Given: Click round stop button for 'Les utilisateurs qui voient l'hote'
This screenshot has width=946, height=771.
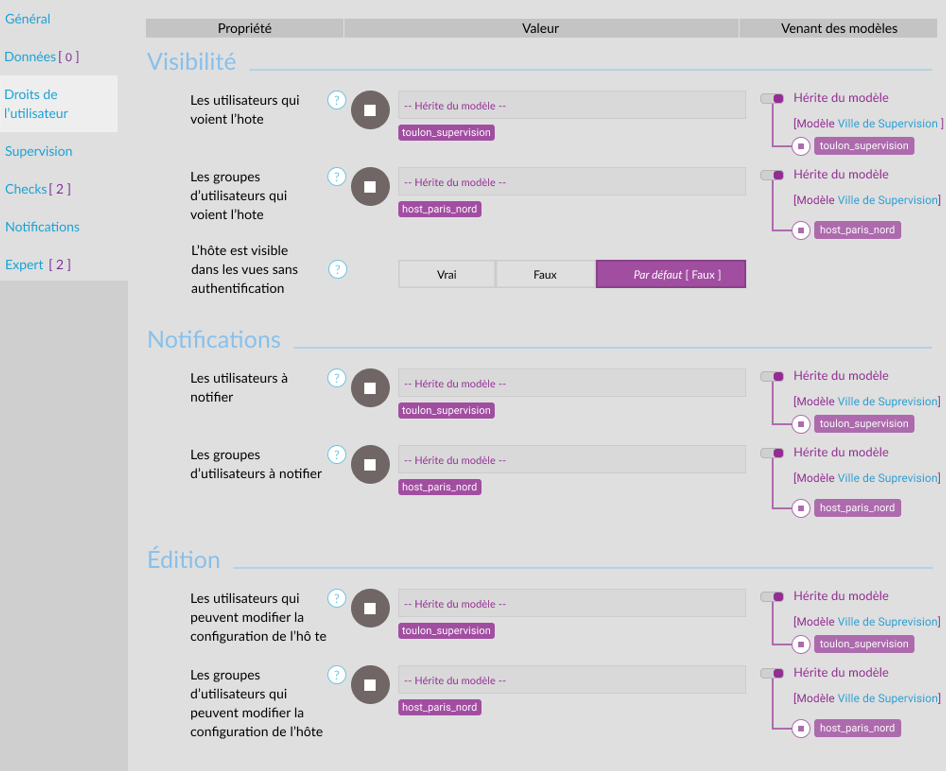Looking at the screenshot, I should (x=370, y=110).
